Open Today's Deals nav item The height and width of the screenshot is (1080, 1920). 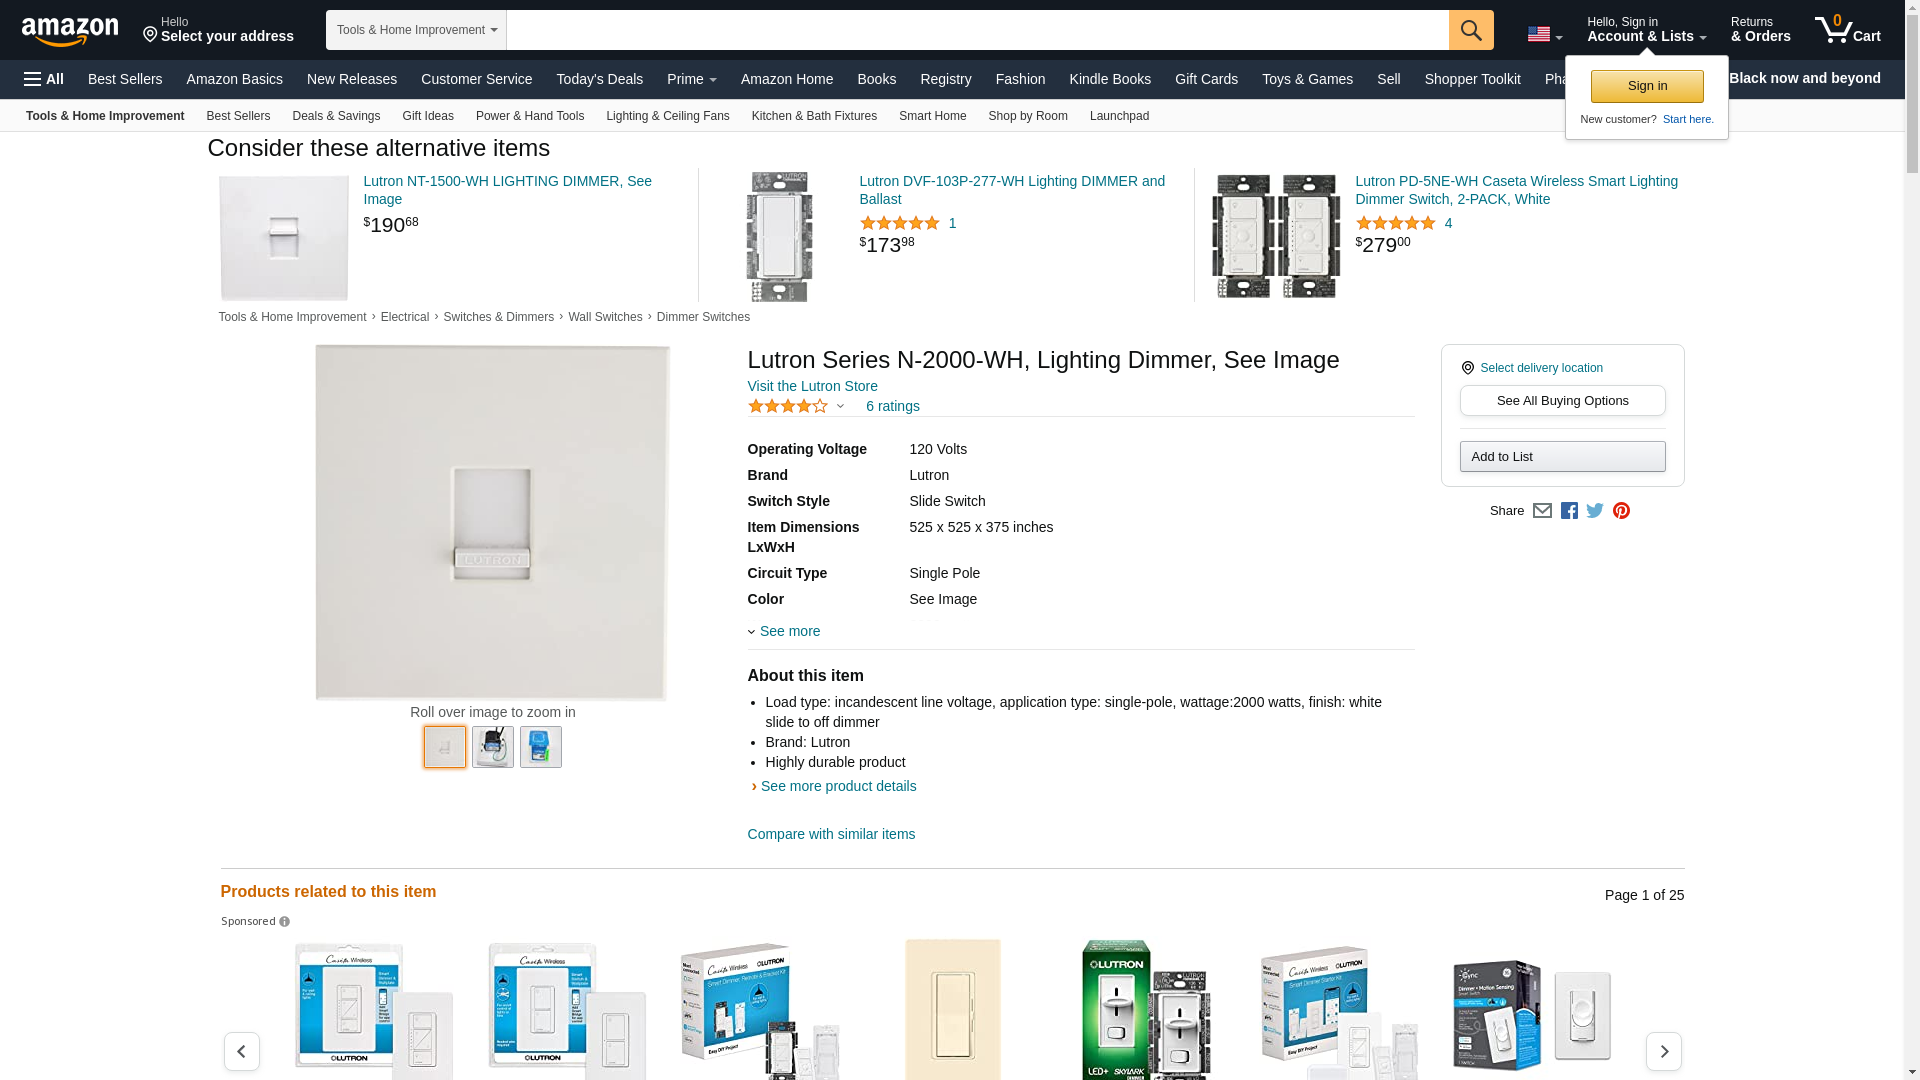coord(599,79)
